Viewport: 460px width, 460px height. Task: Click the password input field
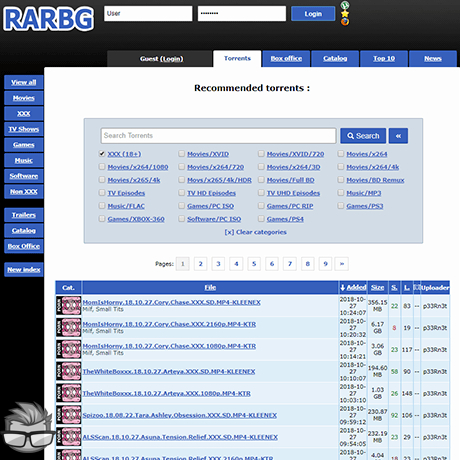(x=242, y=14)
